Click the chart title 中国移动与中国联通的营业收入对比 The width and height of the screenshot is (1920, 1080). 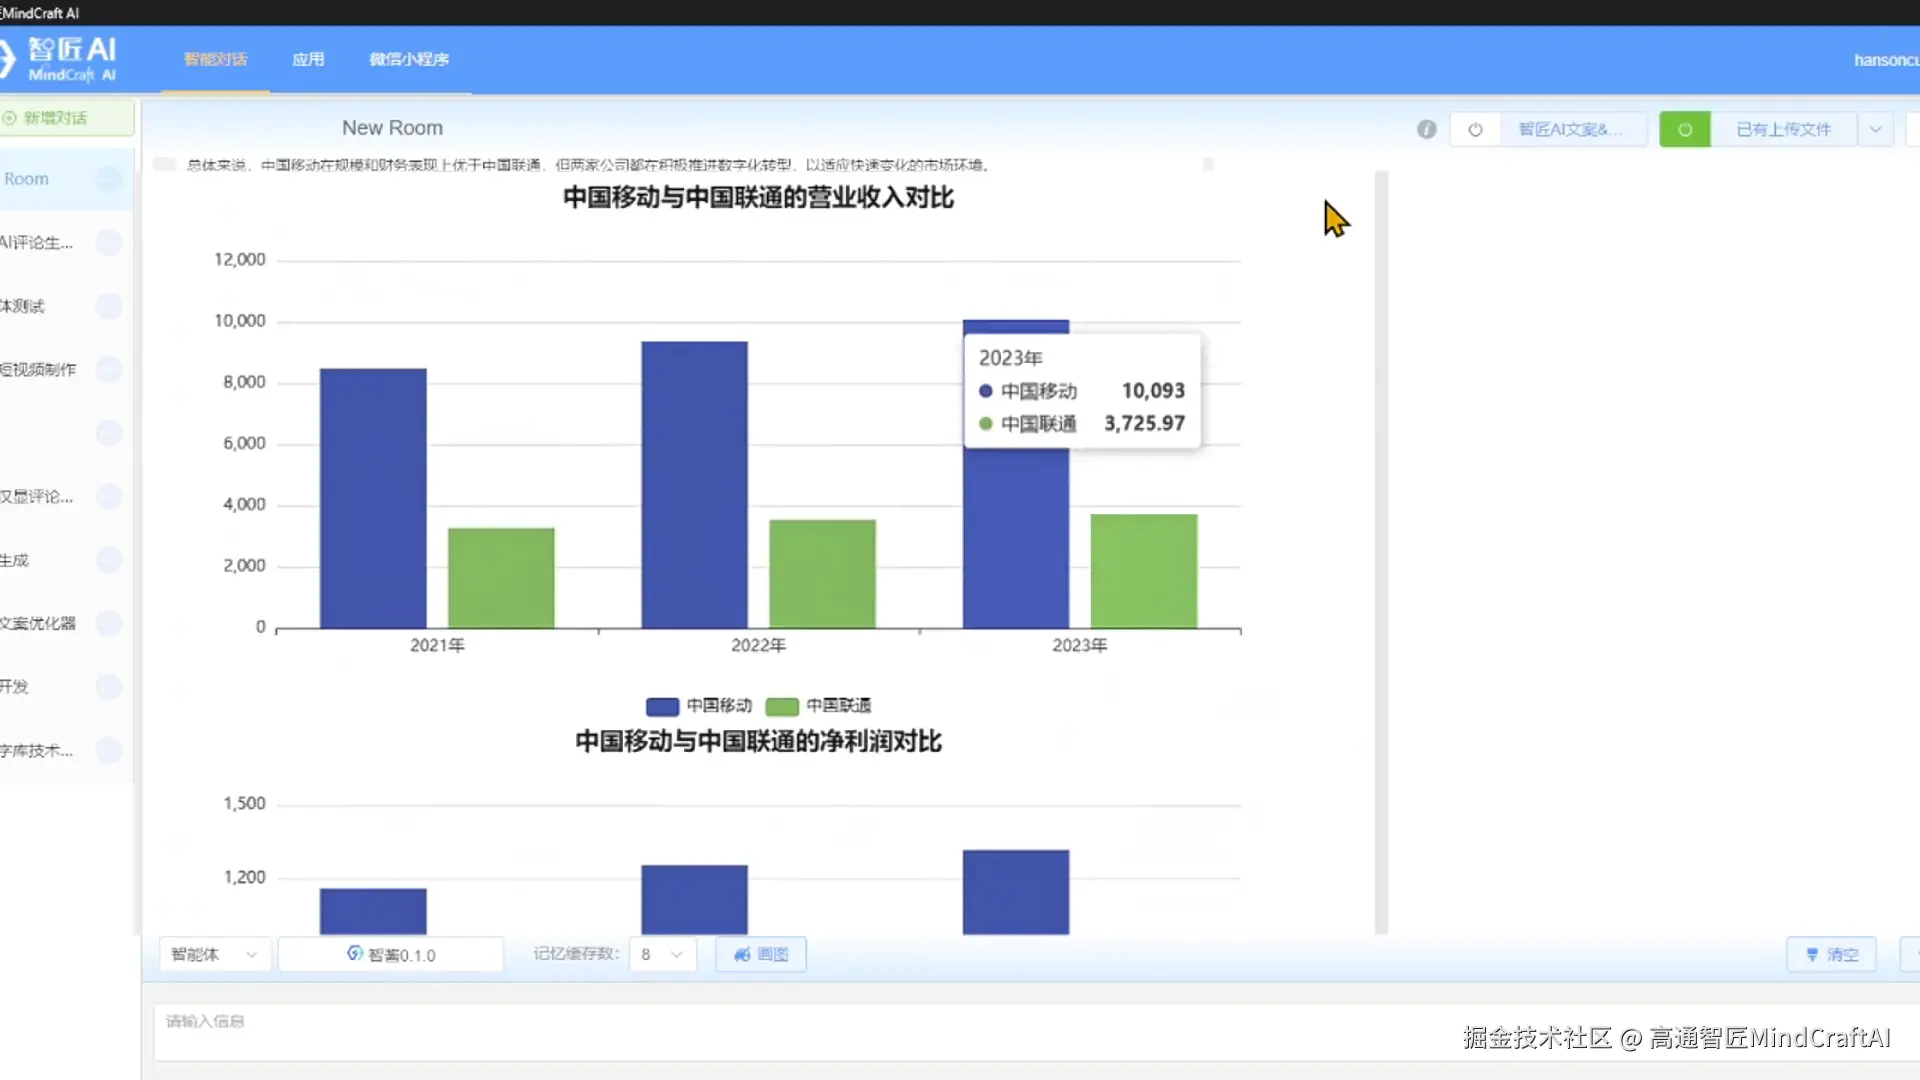(x=758, y=197)
